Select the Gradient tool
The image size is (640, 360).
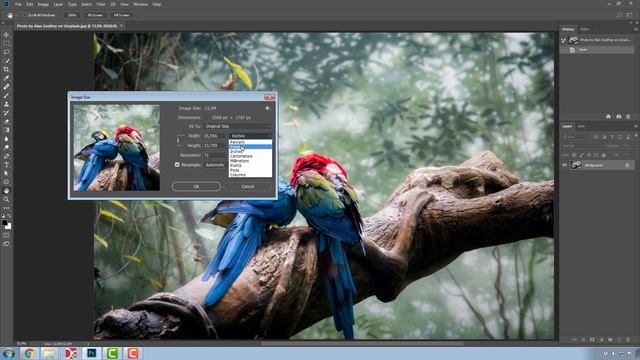tap(6, 130)
